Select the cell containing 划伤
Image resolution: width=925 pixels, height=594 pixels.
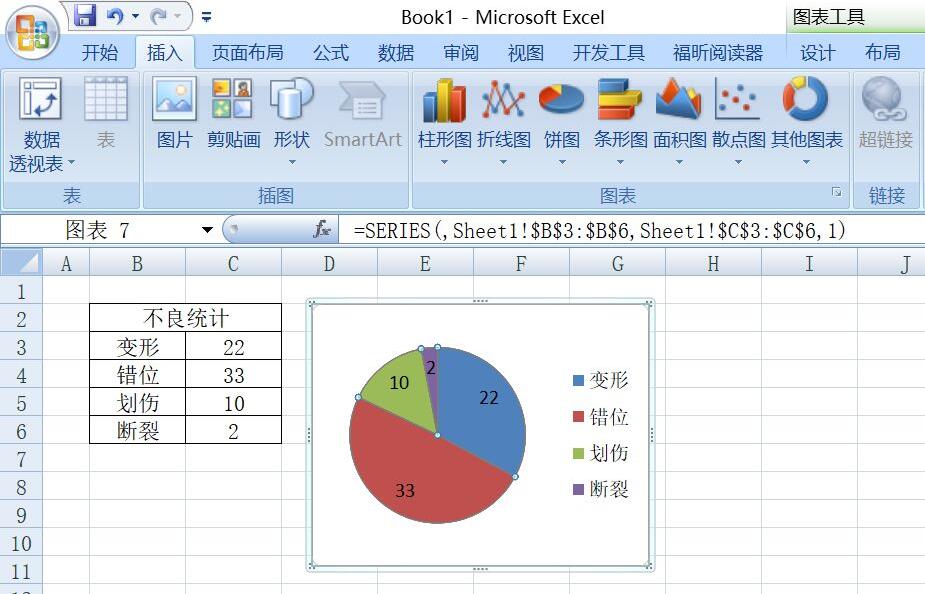pos(137,403)
